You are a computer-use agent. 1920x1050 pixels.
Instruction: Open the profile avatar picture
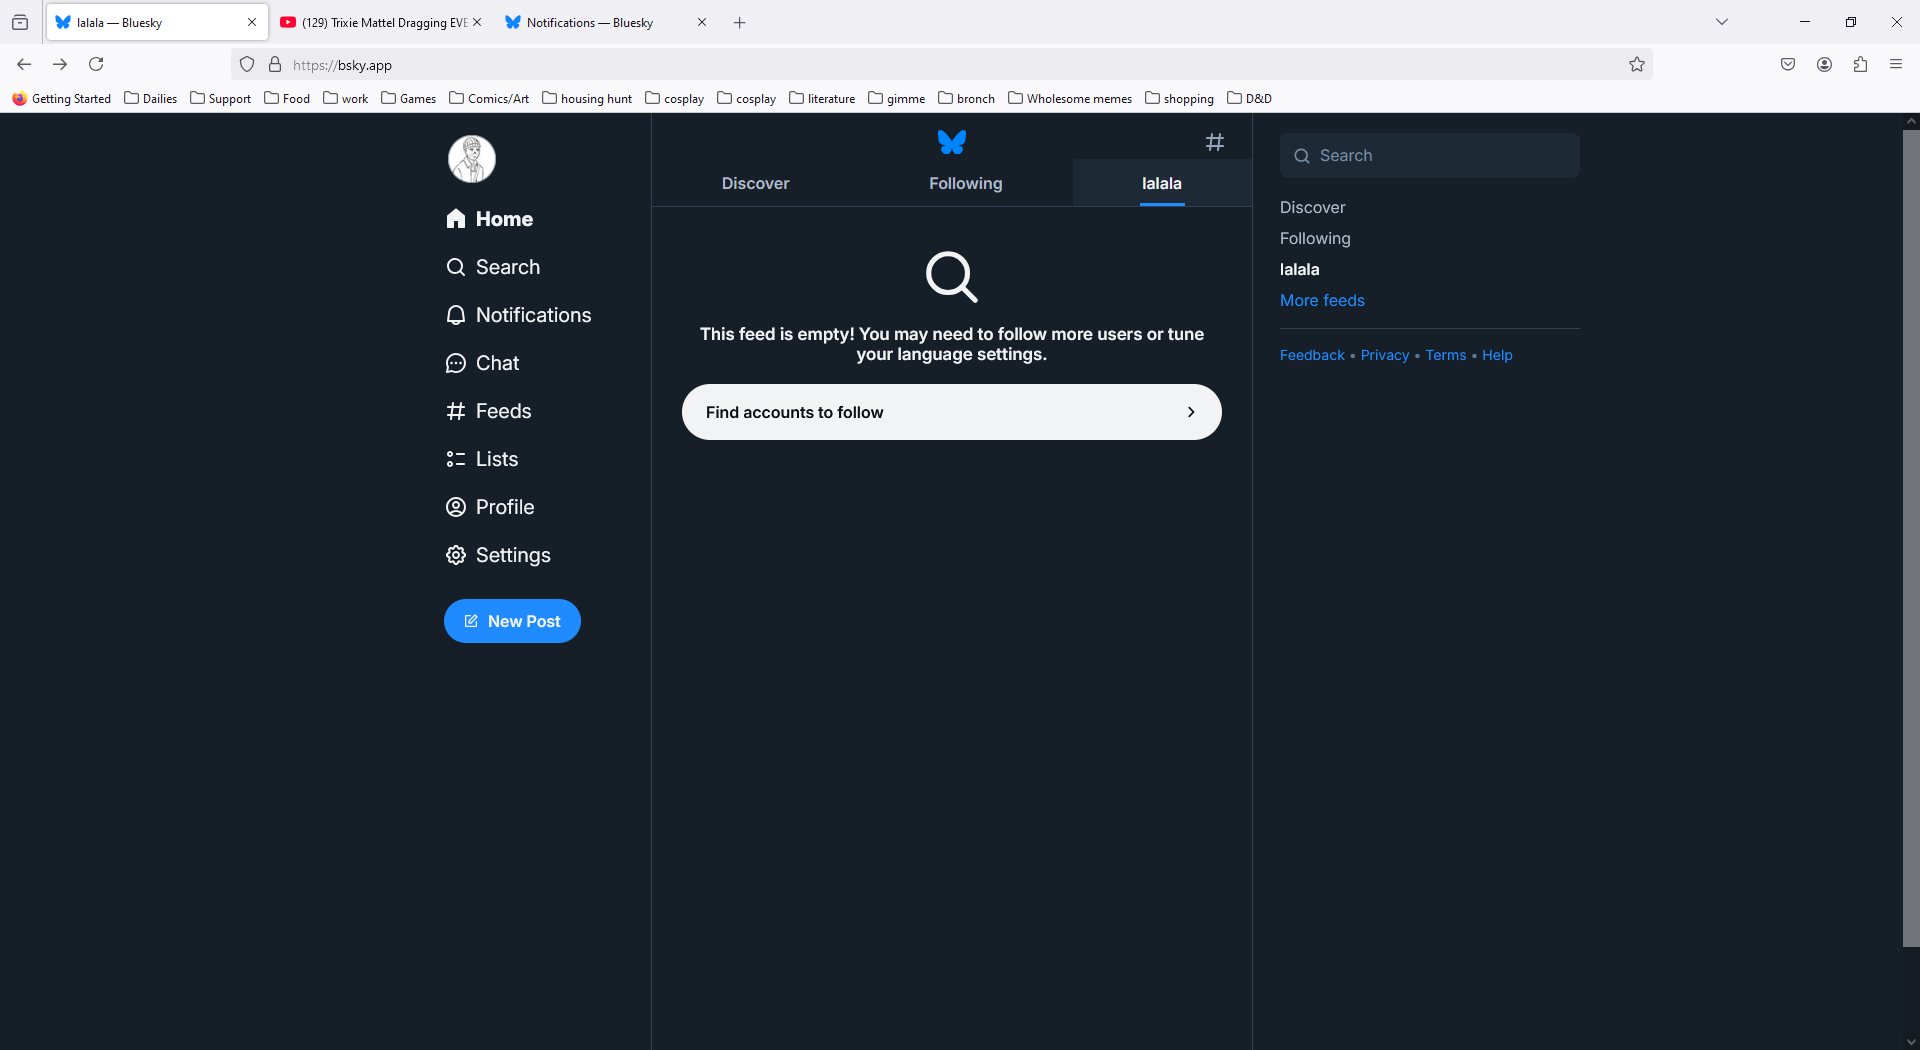point(472,159)
